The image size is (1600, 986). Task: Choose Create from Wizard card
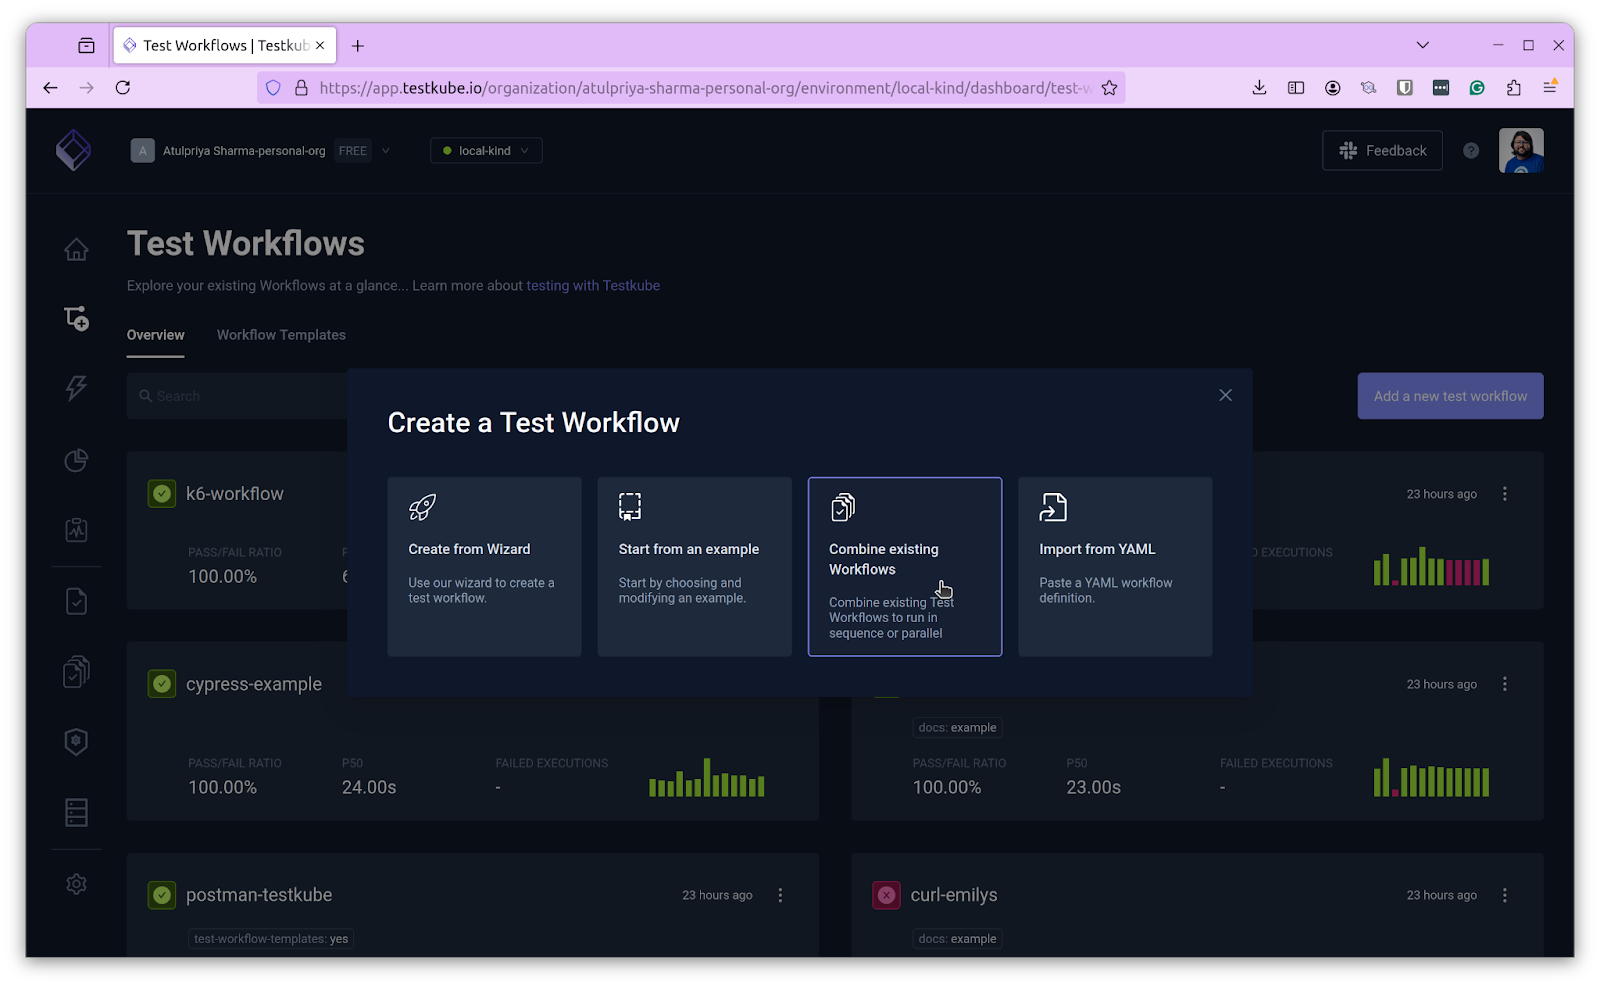484,566
